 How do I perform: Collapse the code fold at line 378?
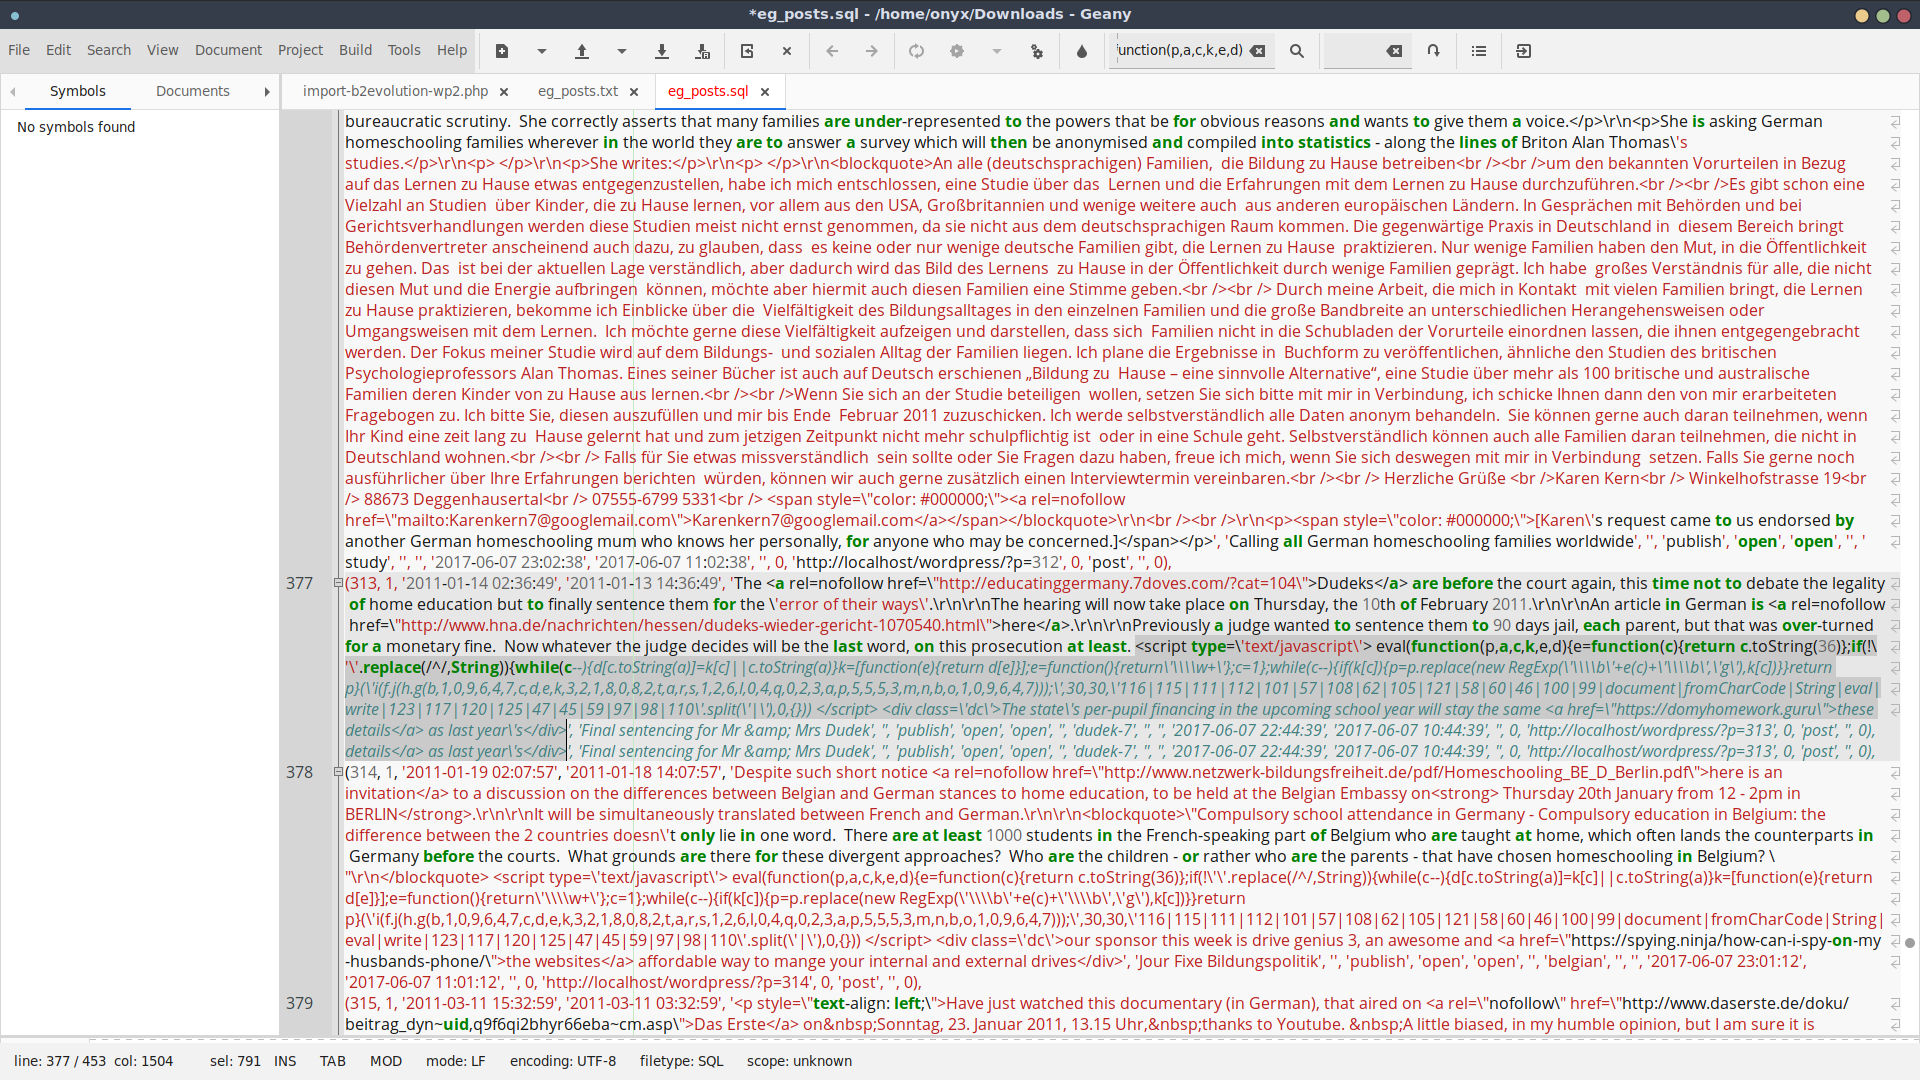click(336, 771)
